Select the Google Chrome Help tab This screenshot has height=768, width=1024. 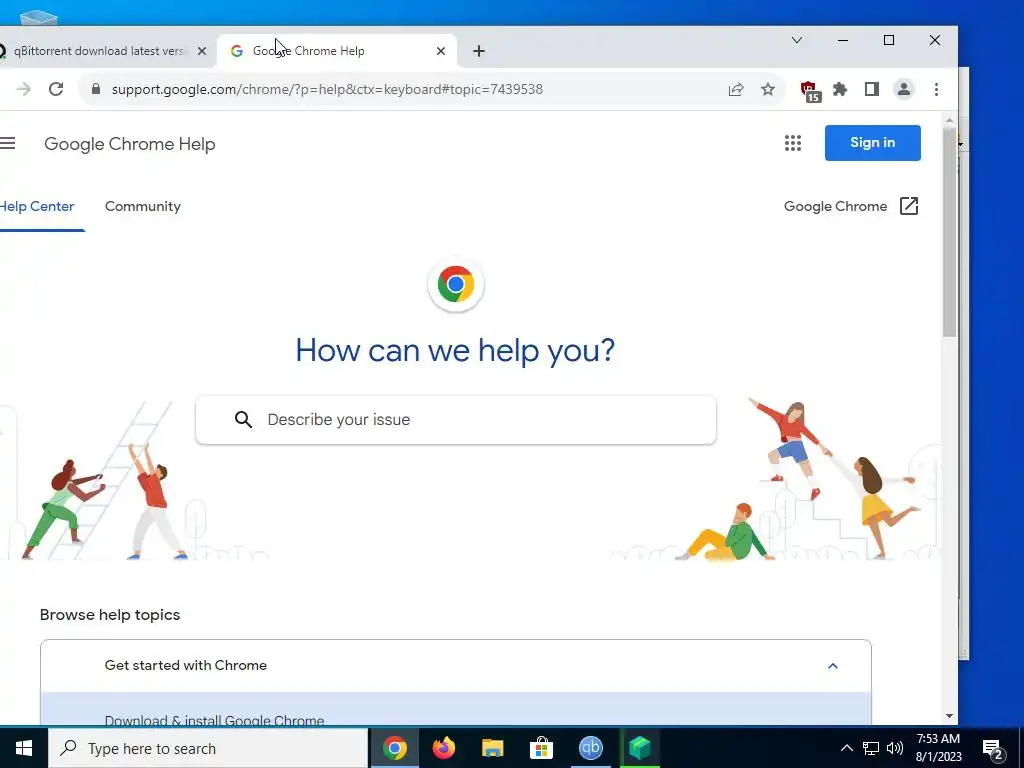click(336, 51)
